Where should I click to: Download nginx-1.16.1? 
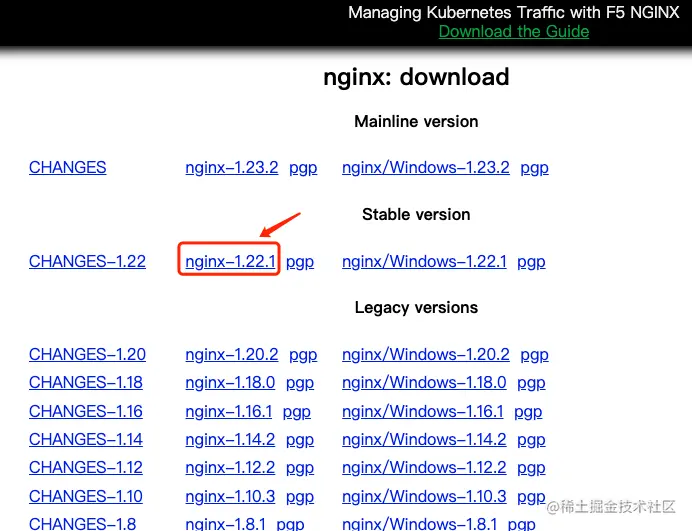(229, 411)
